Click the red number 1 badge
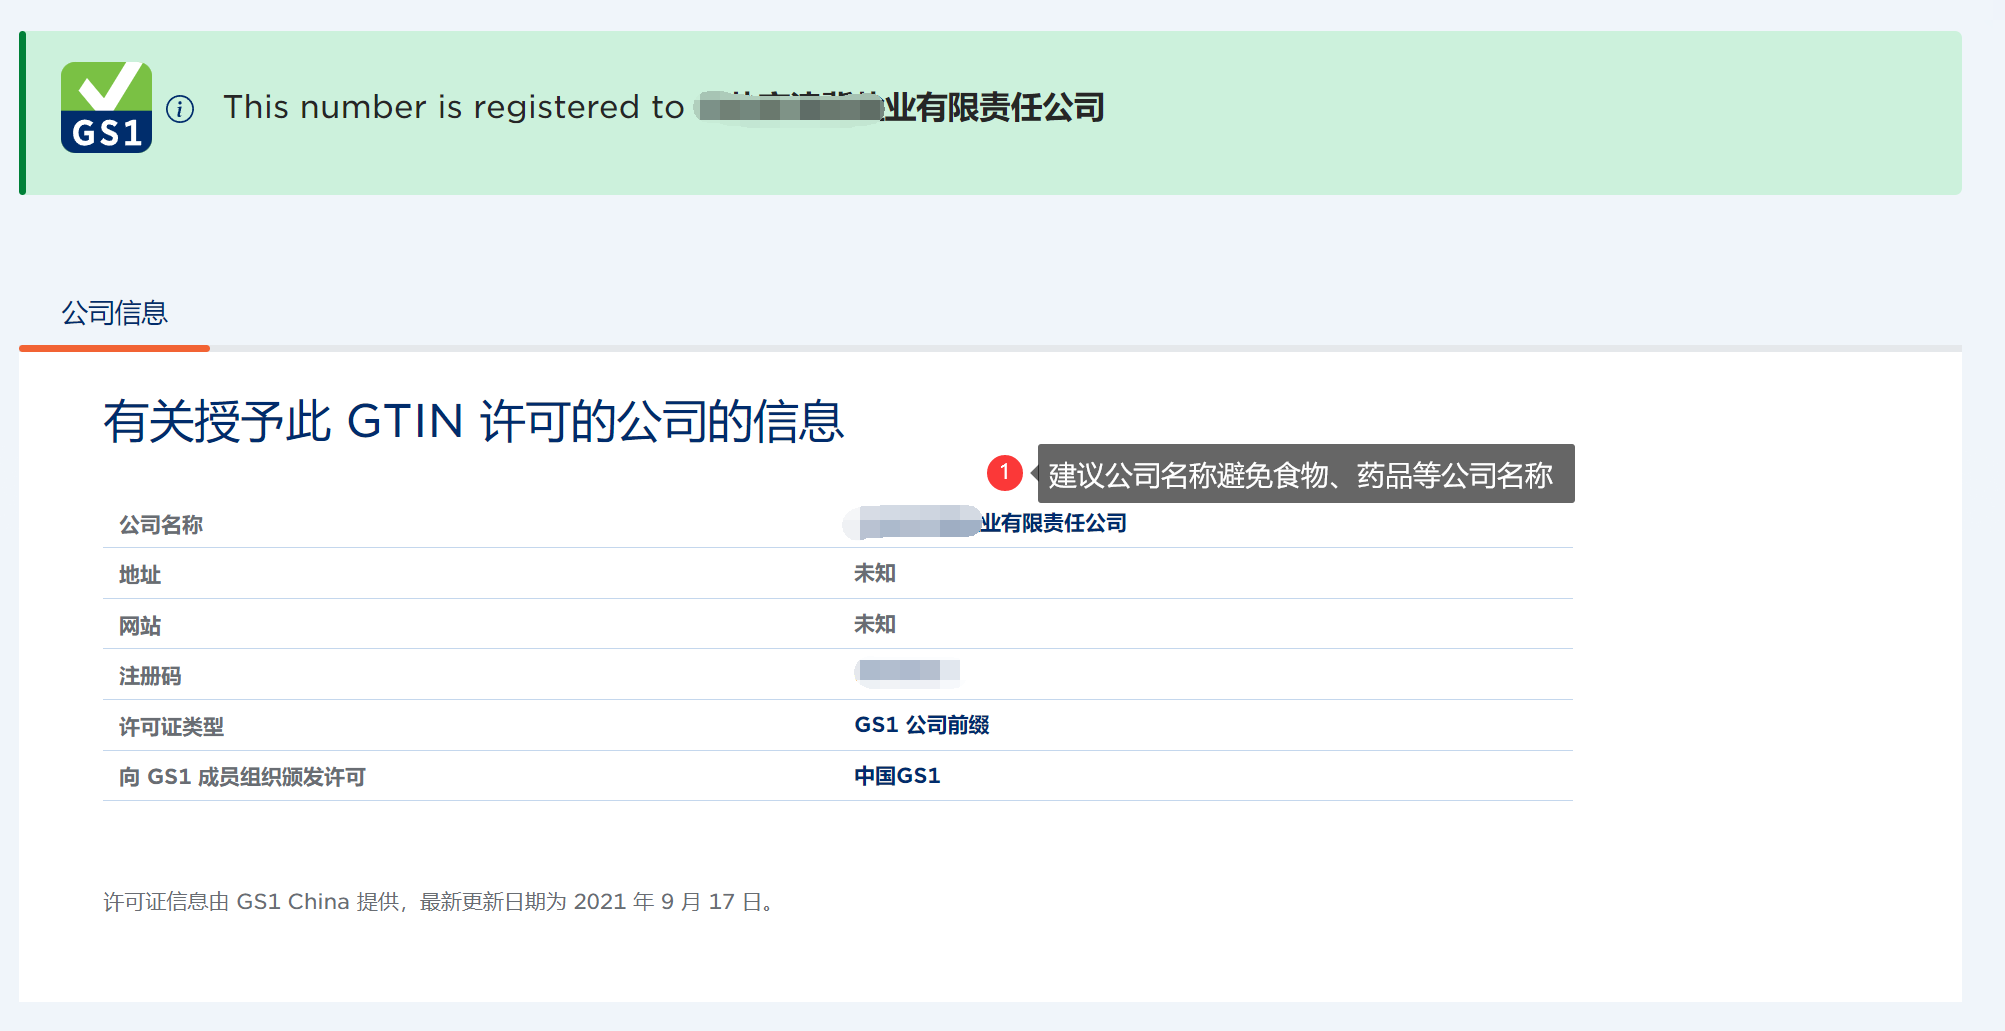2005x1031 pixels. pyautogui.click(x=1004, y=473)
